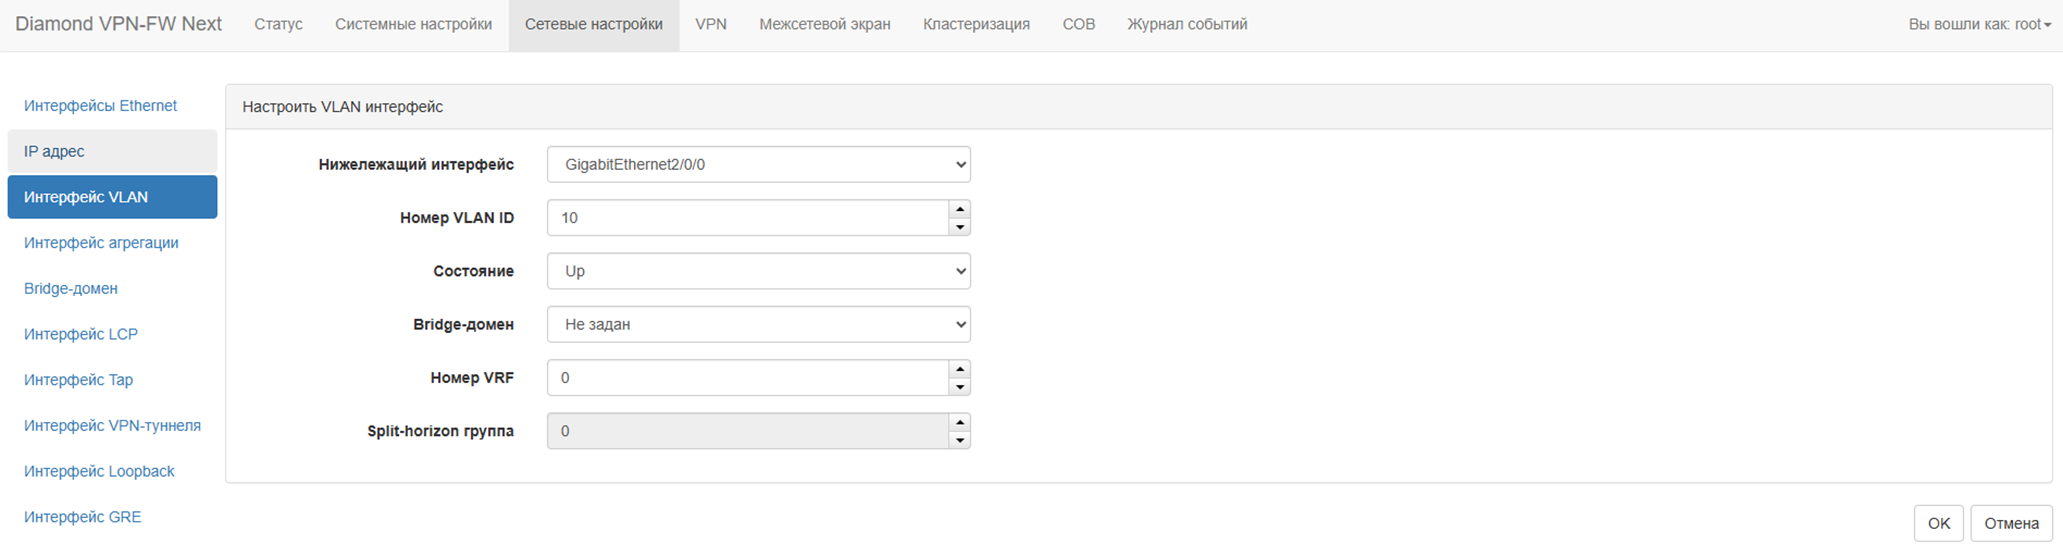Image resolution: width=2063 pixels, height=544 pixels.
Task: Lower Split-horizon группа value with down arrow
Action: point(959,440)
